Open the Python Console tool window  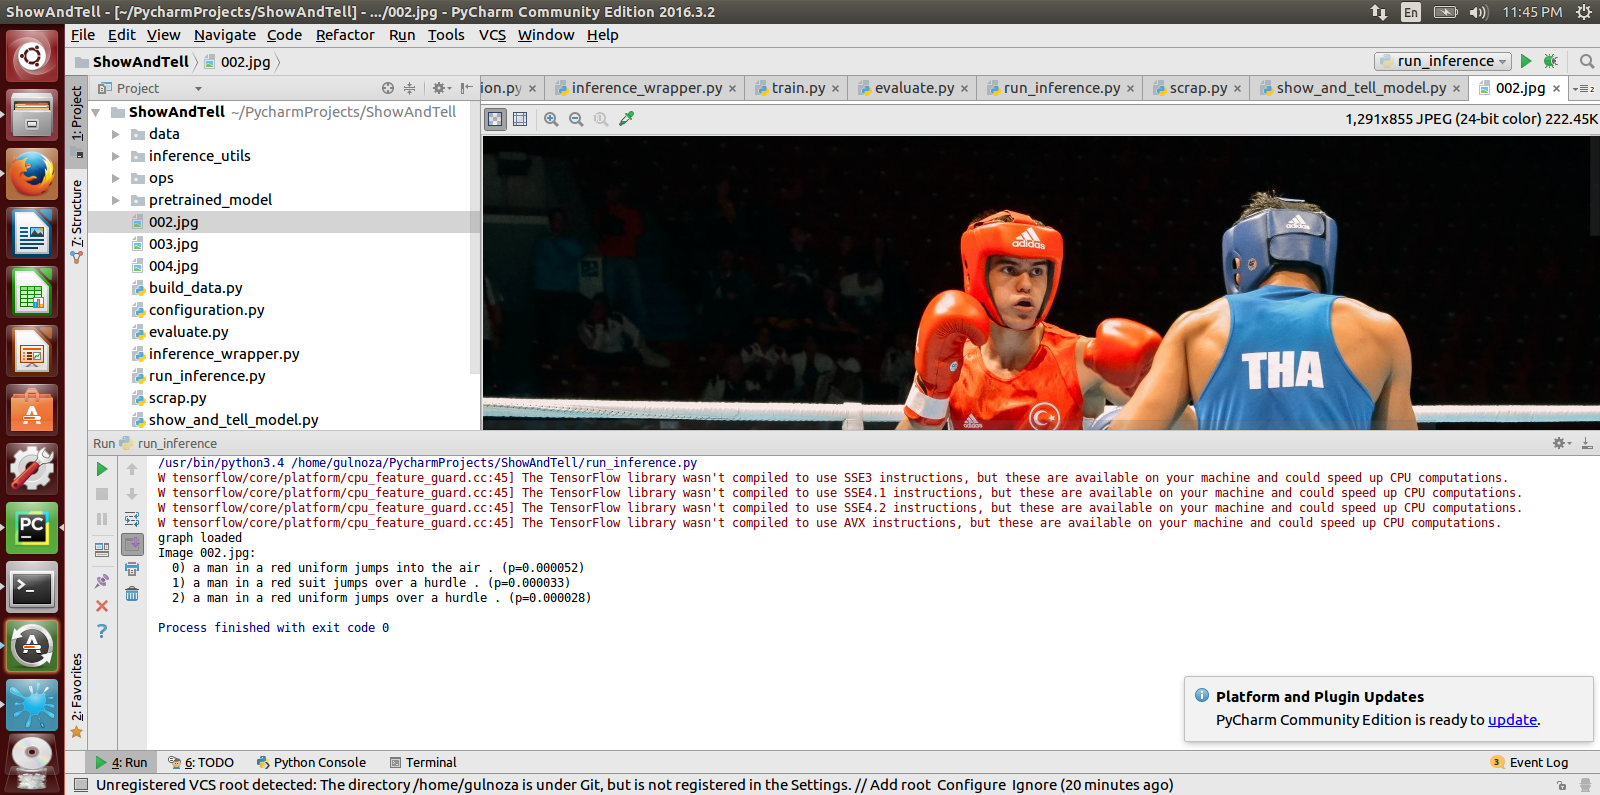click(311, 762)
